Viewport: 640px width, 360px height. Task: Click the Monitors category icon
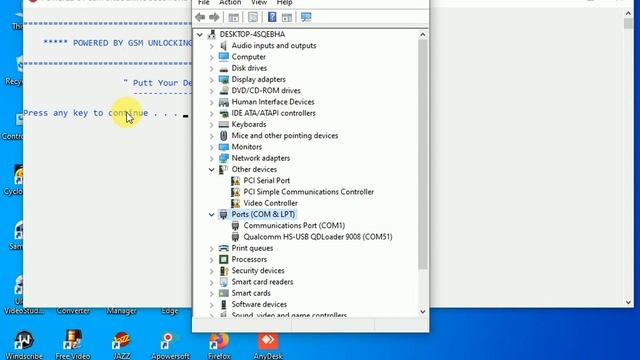point(223,147)
